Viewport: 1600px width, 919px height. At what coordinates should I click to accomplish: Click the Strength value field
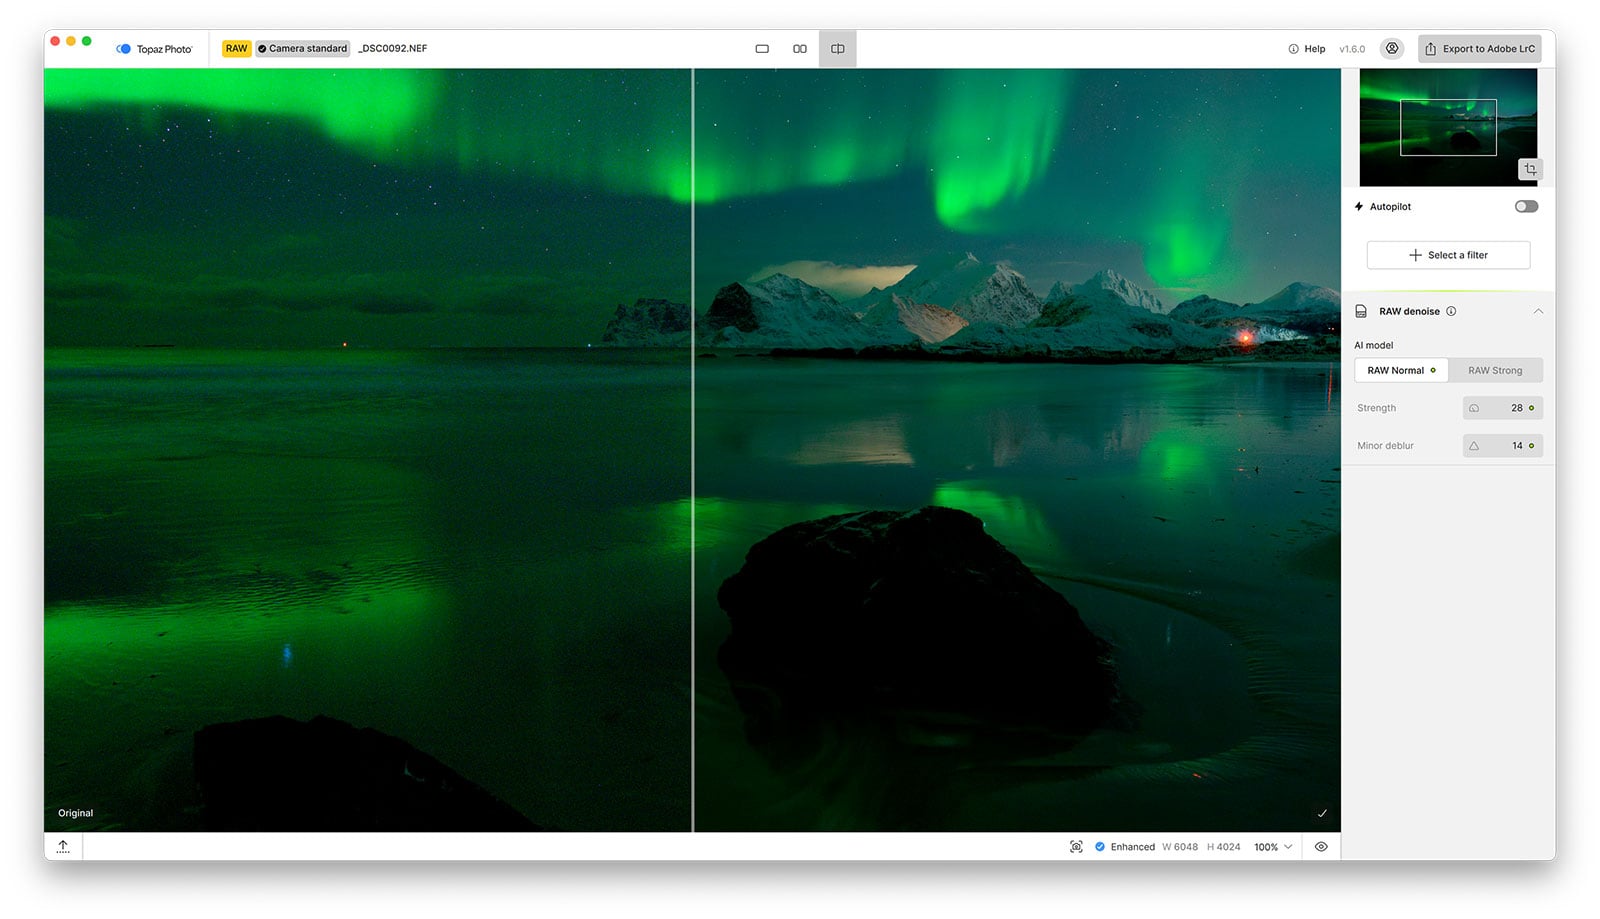click(x=1502, y=408)
